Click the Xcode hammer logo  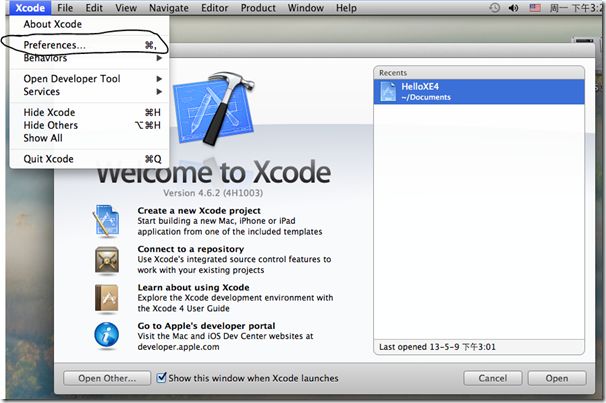[214, 109]
